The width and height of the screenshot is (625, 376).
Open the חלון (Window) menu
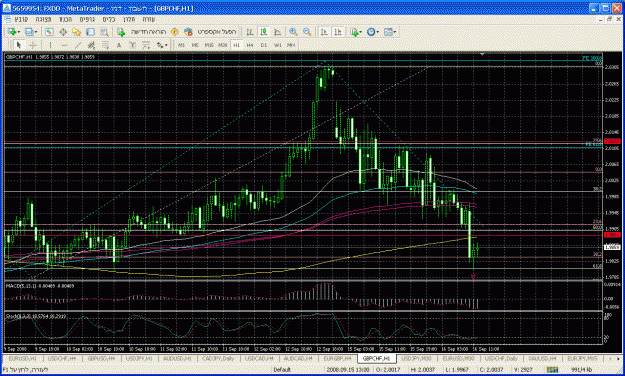tap(129, 19)
